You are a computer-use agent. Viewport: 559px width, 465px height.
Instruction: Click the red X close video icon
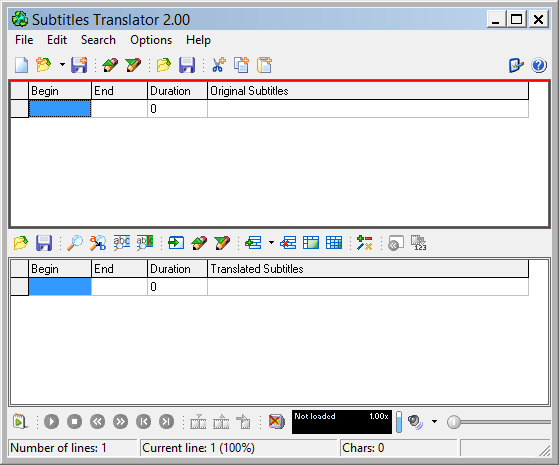point(277,422)
